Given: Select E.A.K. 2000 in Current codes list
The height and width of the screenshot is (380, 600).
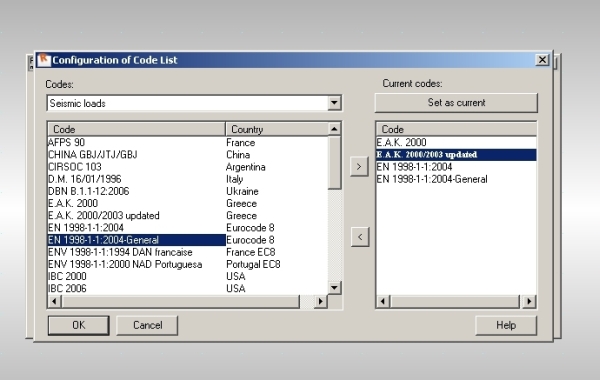Looking at the screenshot, I should (456, 143).
